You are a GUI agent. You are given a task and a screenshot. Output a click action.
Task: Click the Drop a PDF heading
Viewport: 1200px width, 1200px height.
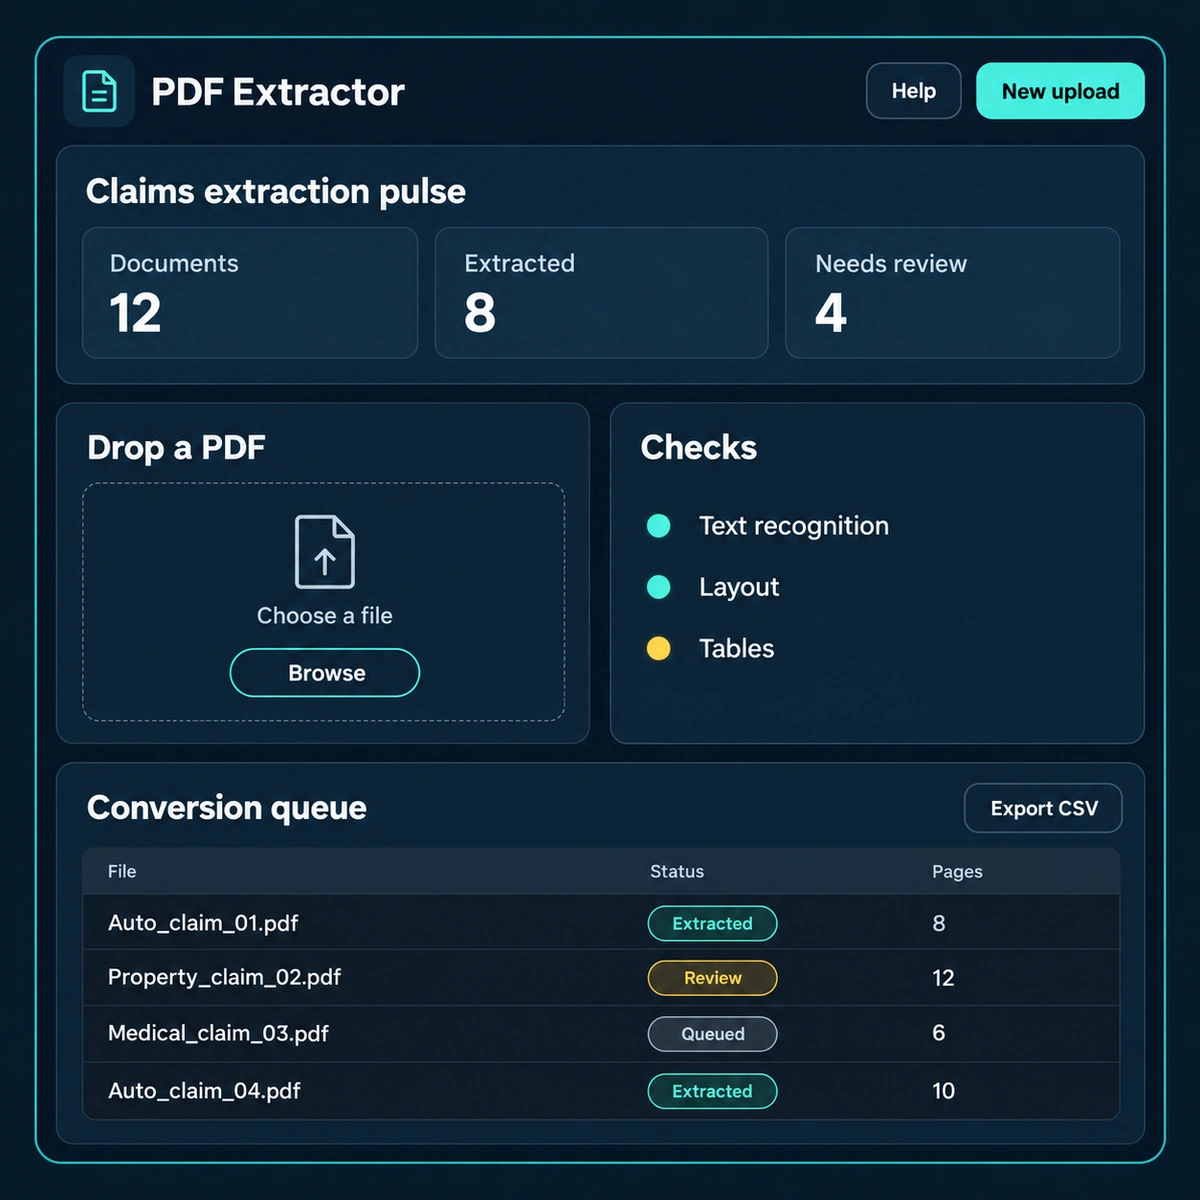tap(176, 447)
